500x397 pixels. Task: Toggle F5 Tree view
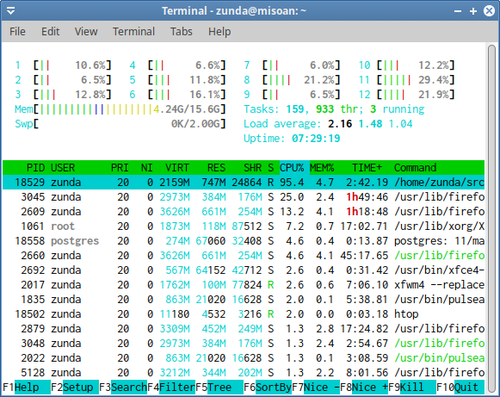(219, 387)
